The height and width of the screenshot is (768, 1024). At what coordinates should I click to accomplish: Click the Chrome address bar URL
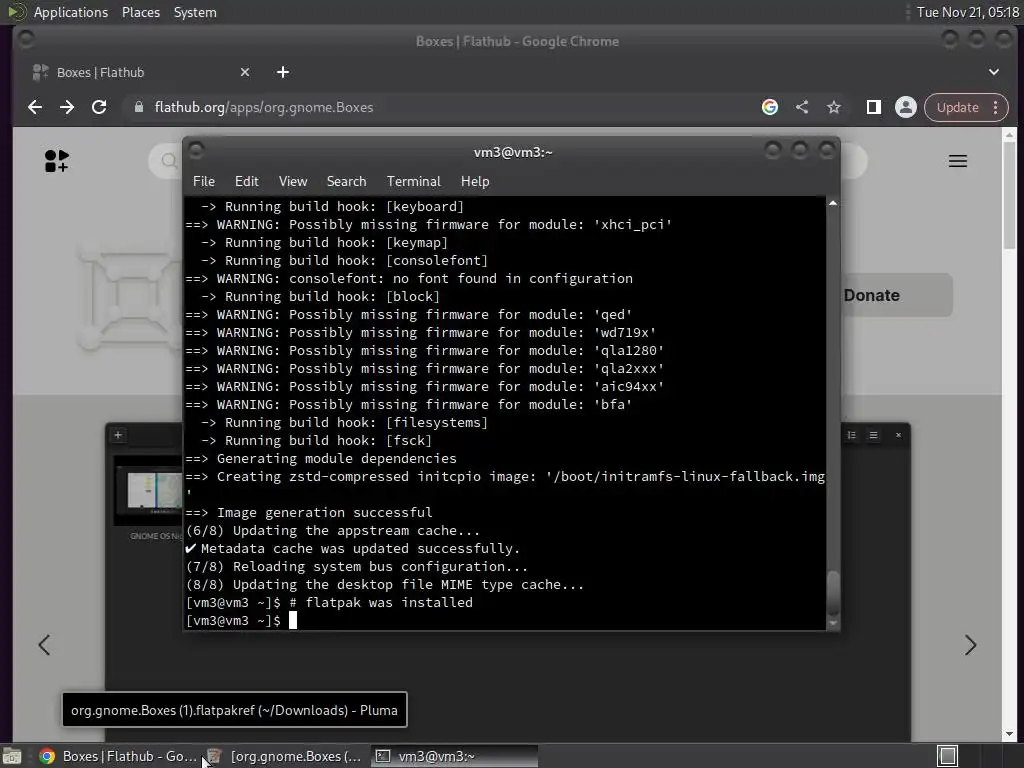[264, 107]
